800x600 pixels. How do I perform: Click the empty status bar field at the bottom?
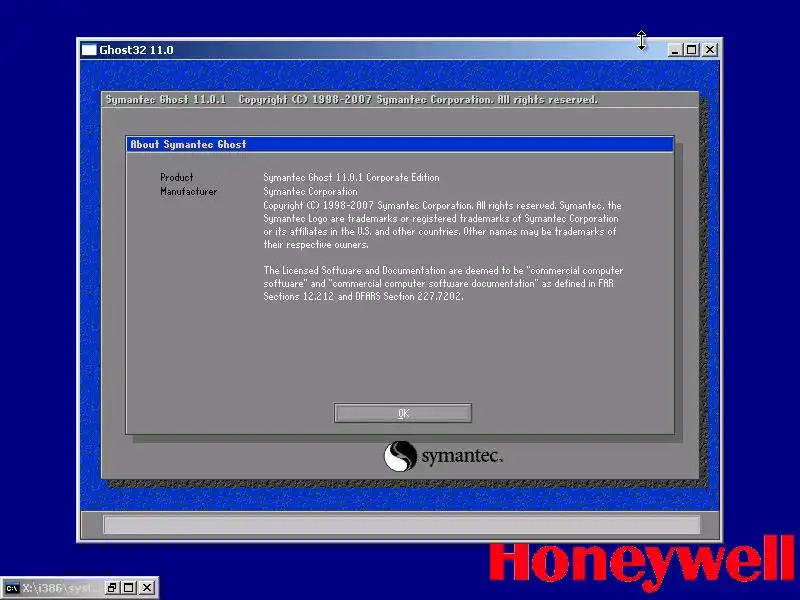tap(402, 524)
